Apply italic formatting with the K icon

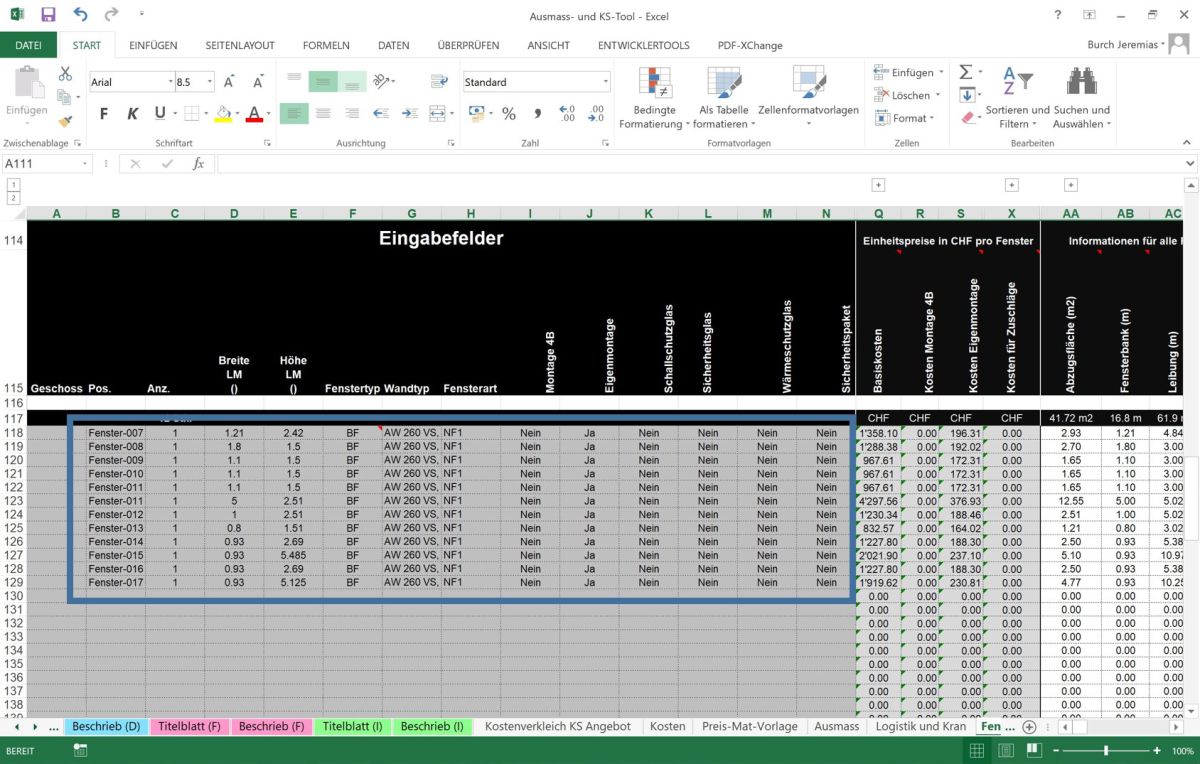(131, 113)
